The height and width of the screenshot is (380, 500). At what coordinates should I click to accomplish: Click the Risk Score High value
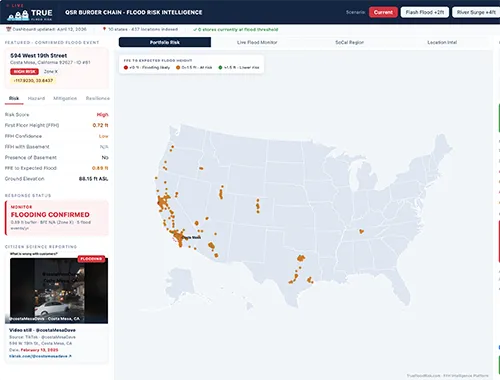(103, 115)
